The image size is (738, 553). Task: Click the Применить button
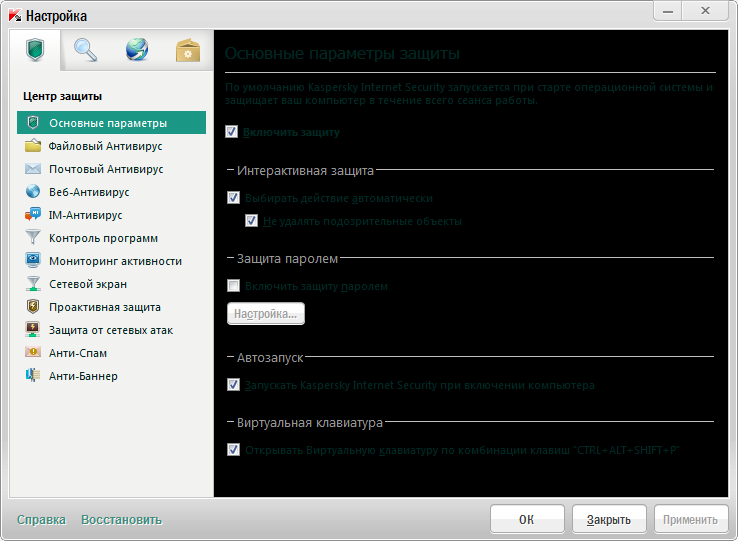pos(690,519)
